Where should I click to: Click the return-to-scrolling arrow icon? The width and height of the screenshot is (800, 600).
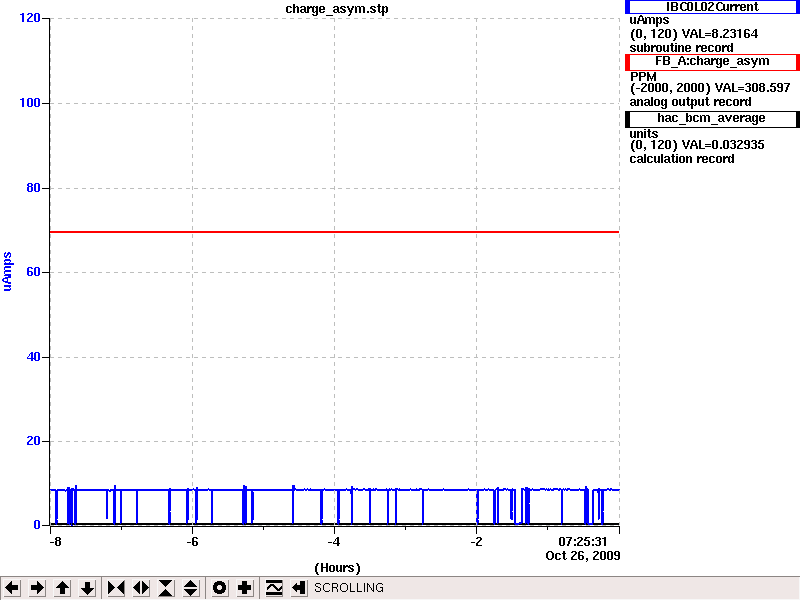pos(299,588)
